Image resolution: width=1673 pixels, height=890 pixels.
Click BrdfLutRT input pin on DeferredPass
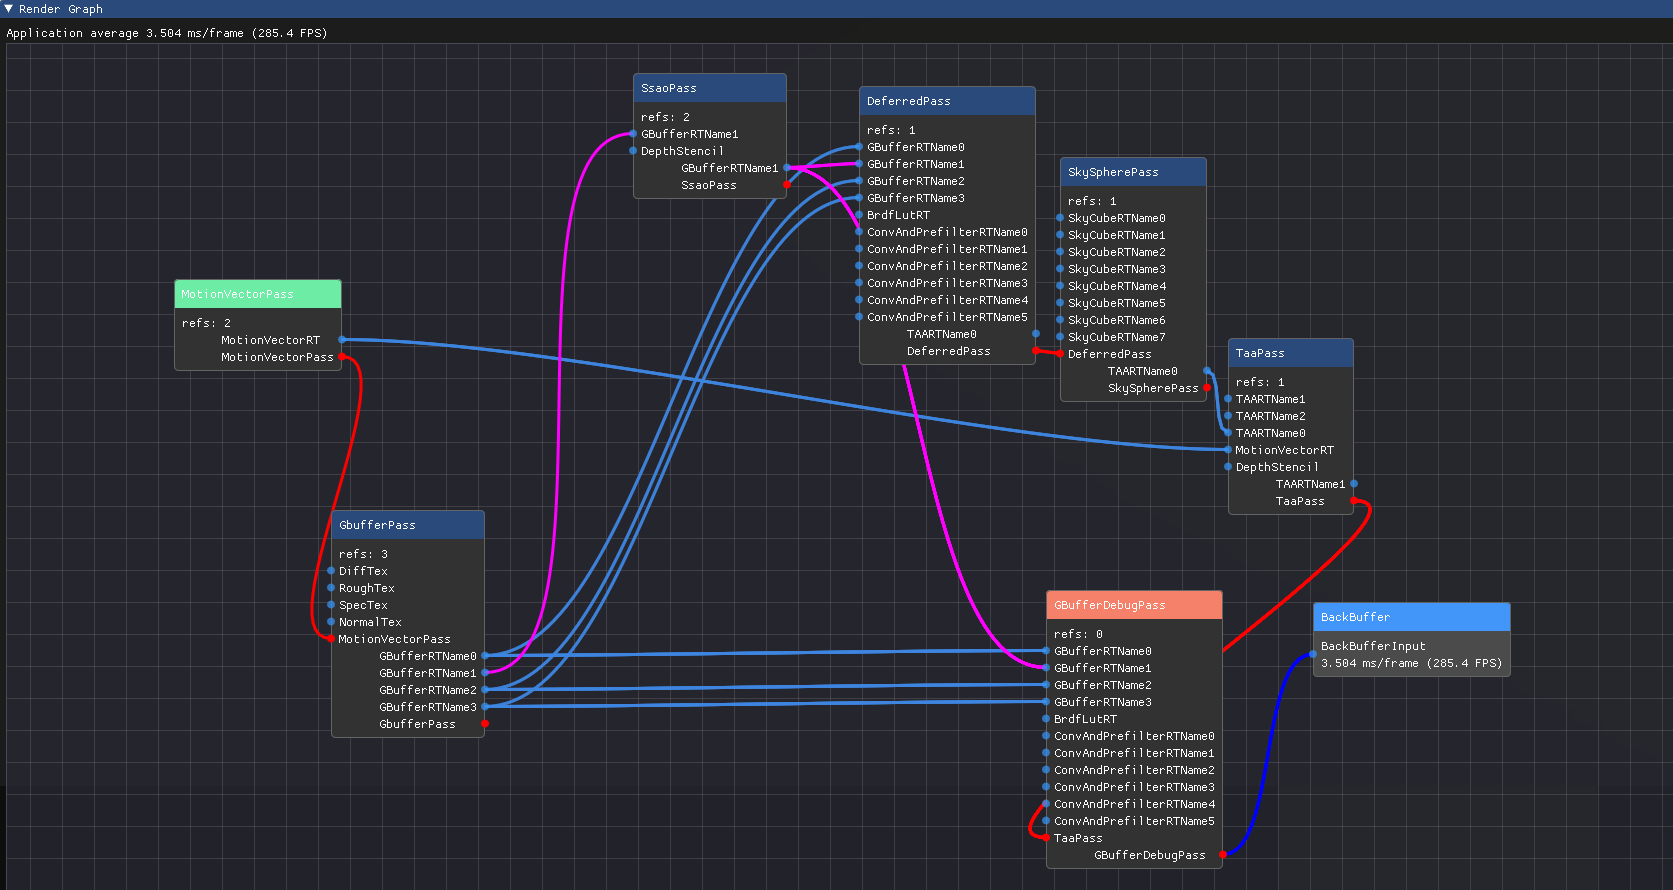pyautogui.click(x=859, y=215)
